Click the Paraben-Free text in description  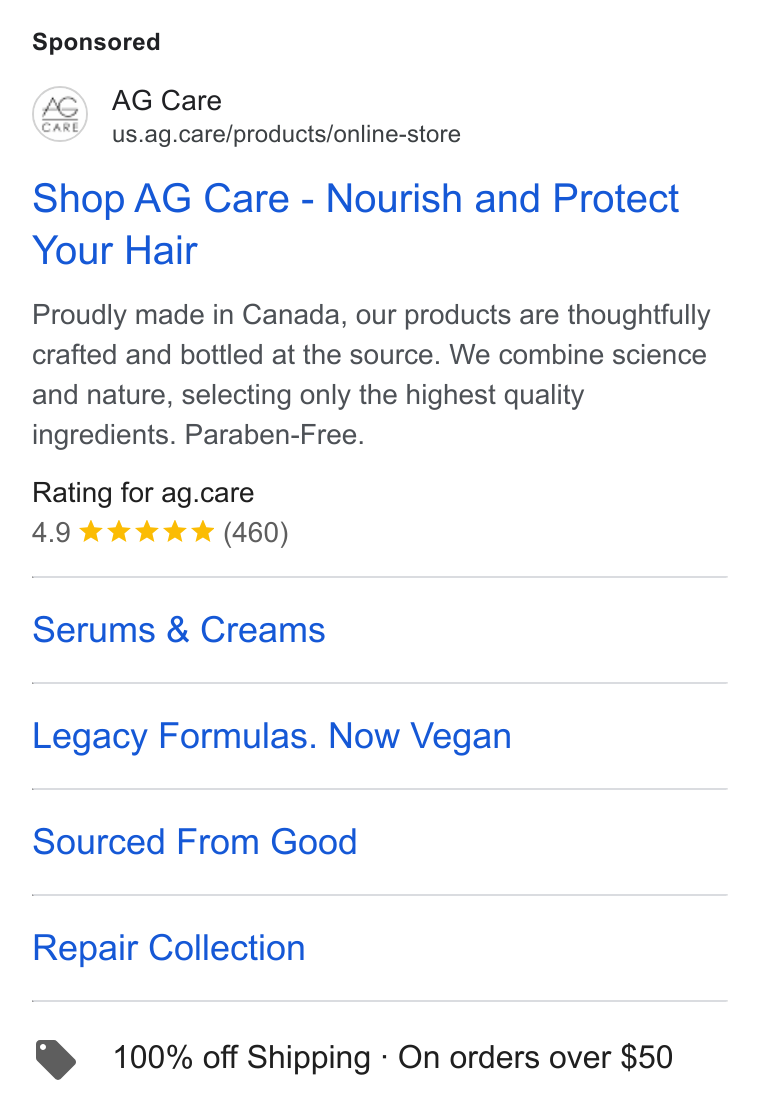click(274, 434)
